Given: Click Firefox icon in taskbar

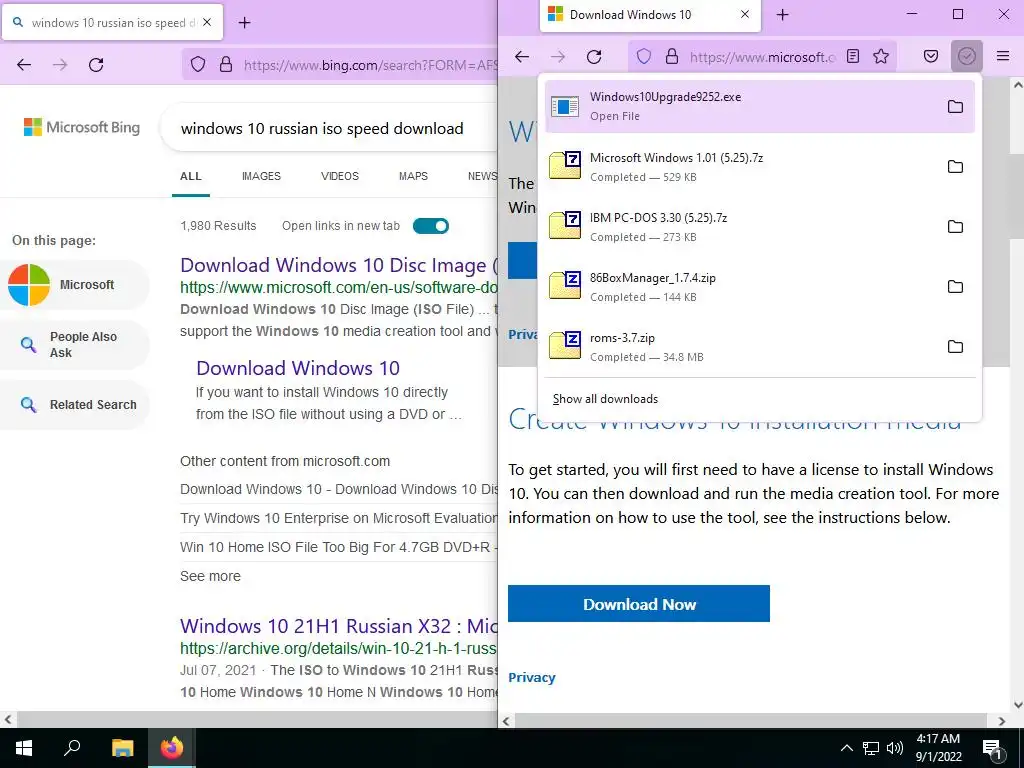Looking at the screenshot, I should click(172, 748).
